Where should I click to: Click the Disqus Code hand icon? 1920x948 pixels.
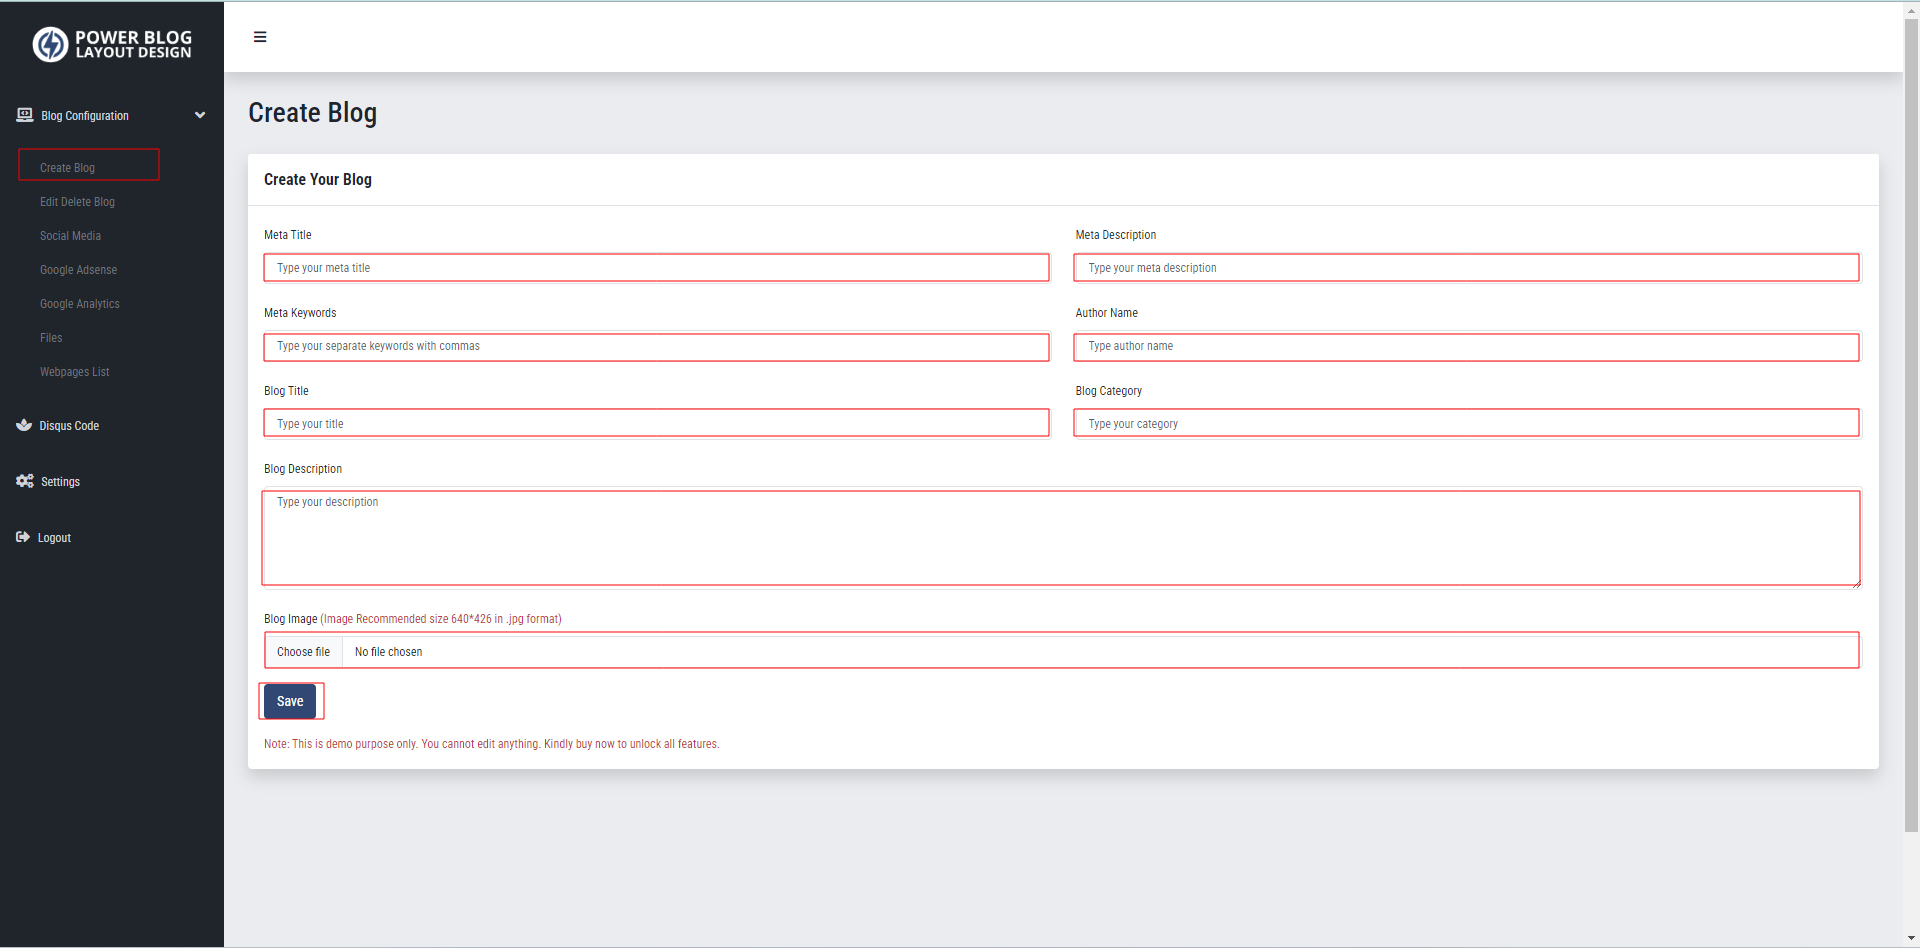(23, 424)
